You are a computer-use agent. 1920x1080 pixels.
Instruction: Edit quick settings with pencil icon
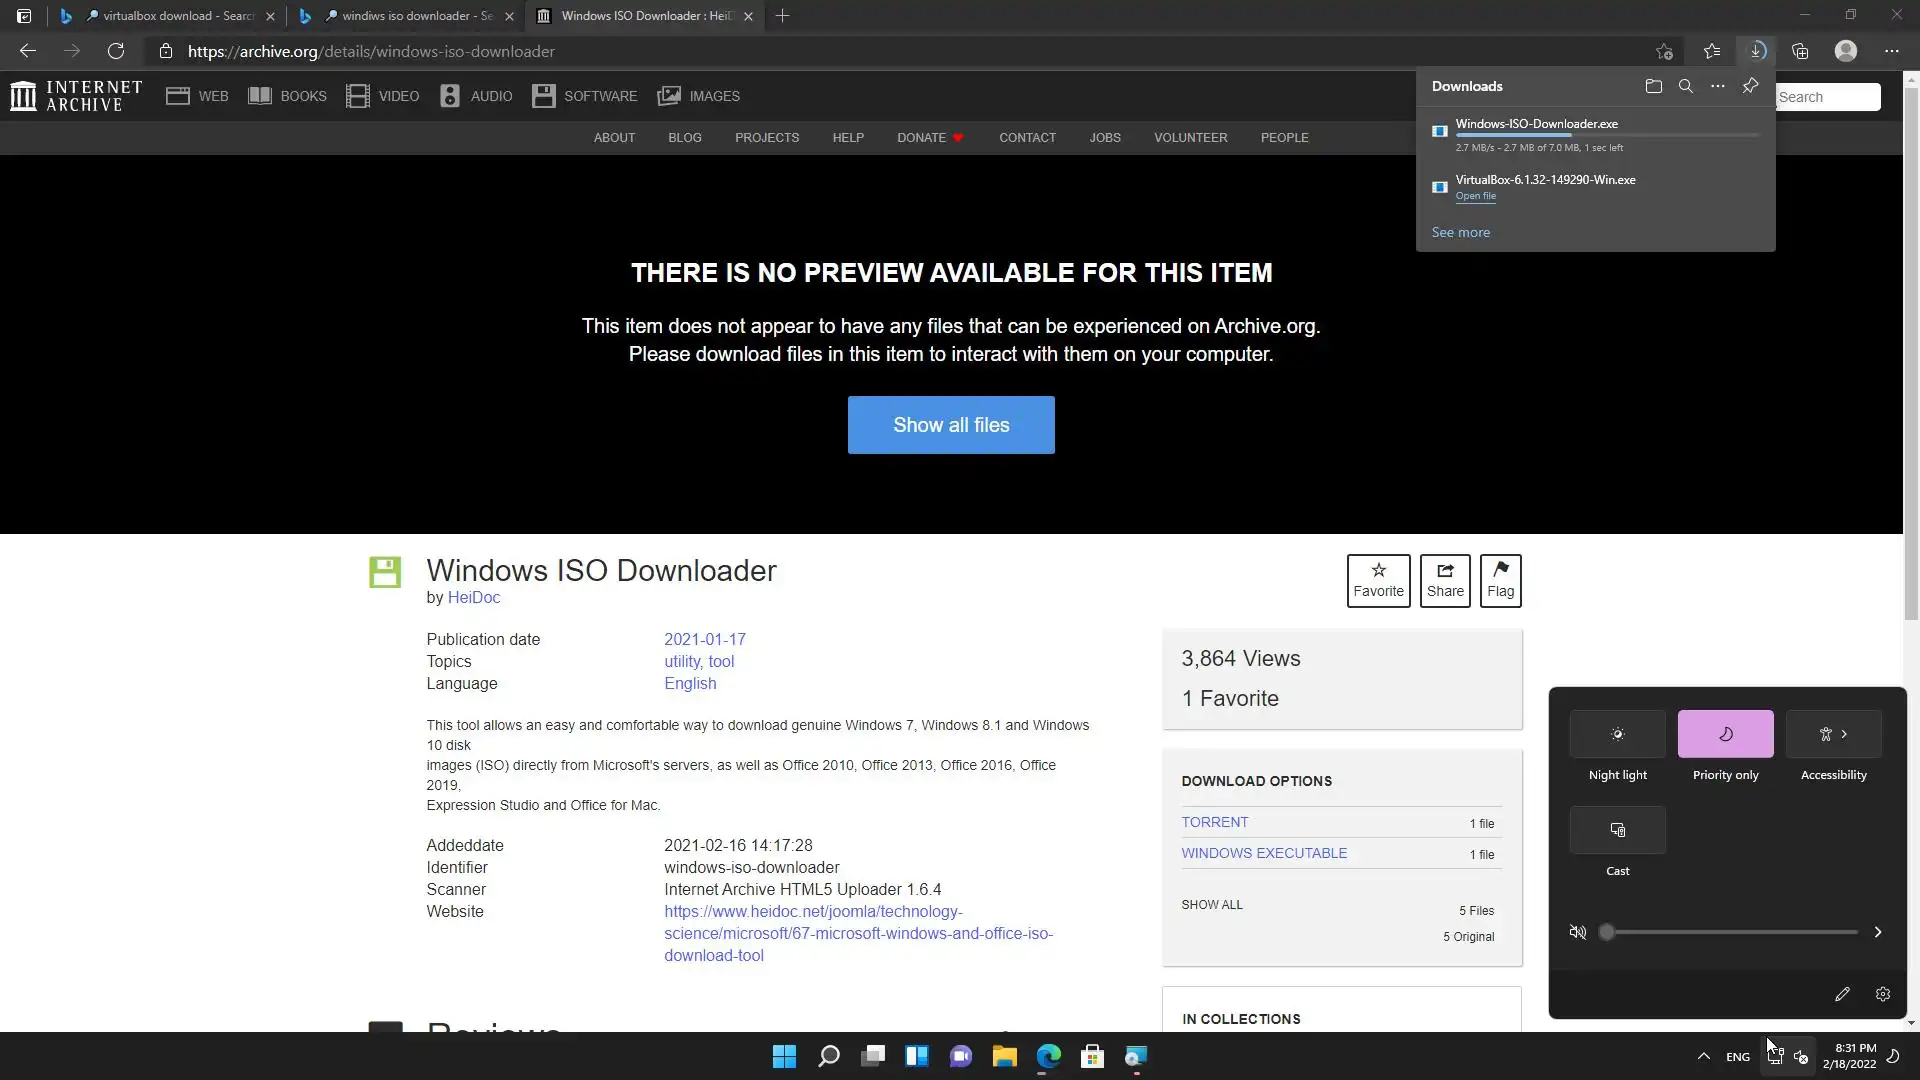1842,994
